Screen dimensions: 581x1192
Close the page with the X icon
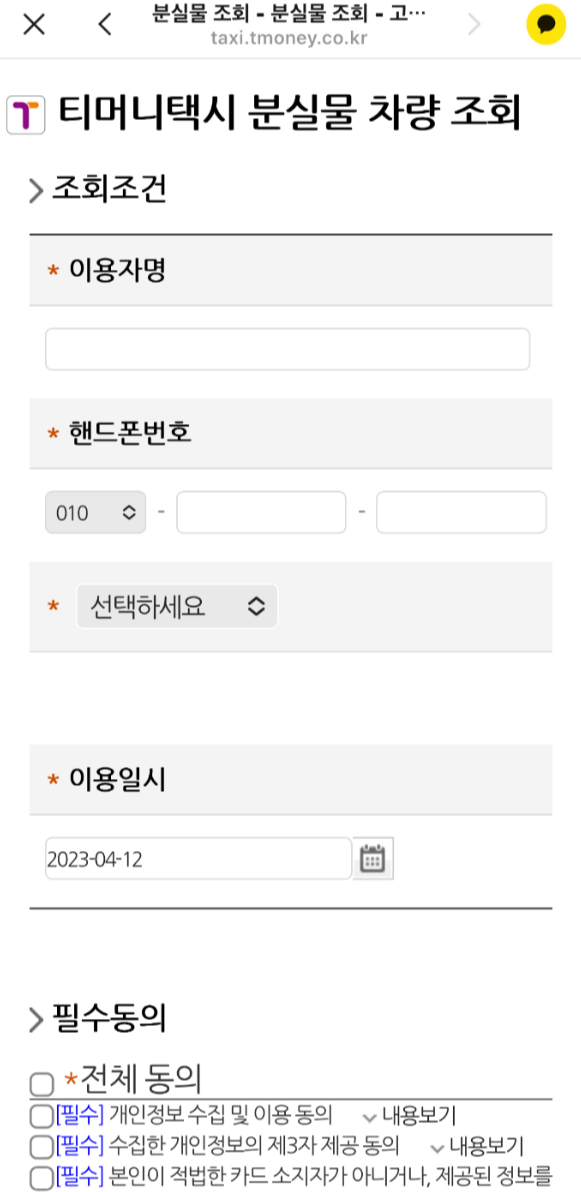[33, 24]
